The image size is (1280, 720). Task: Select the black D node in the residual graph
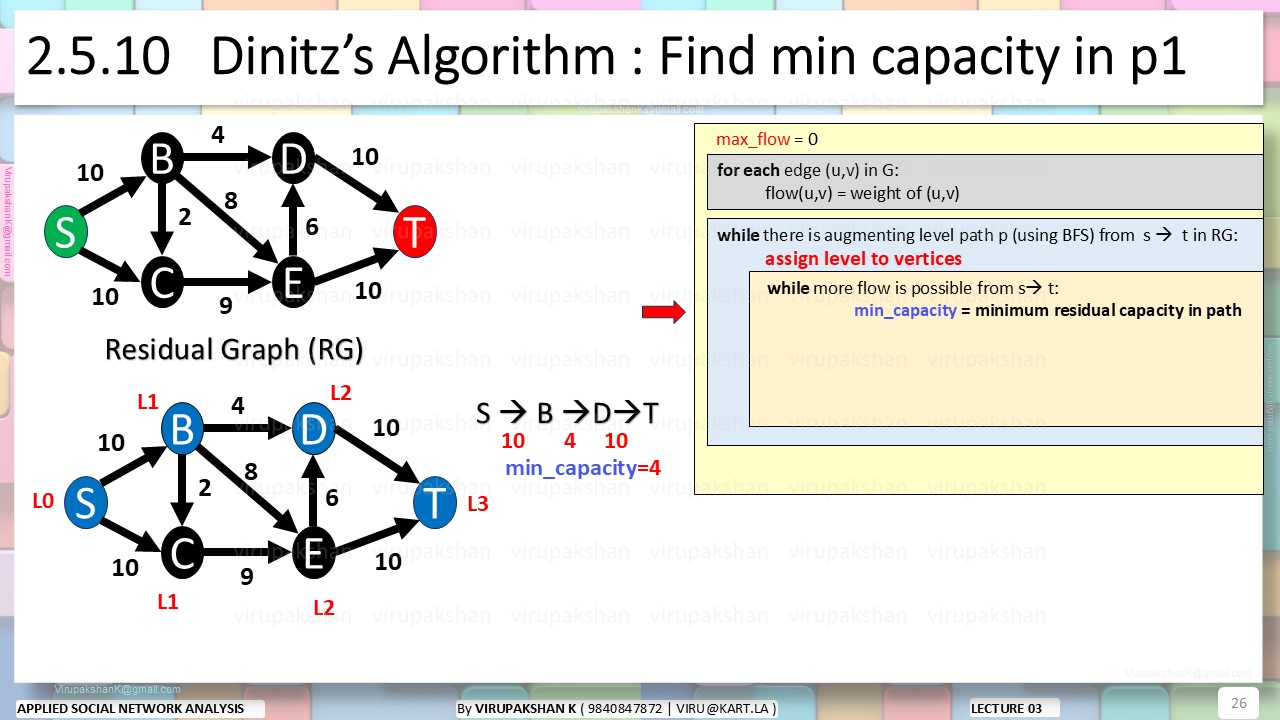click(x=292, y=157)
